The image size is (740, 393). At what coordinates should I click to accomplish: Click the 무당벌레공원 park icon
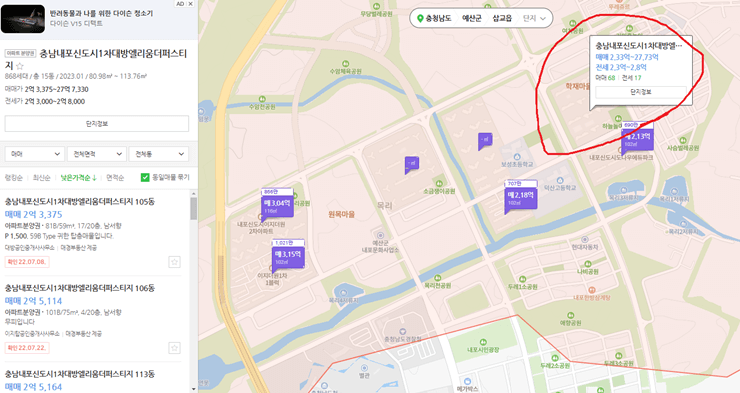376,7
